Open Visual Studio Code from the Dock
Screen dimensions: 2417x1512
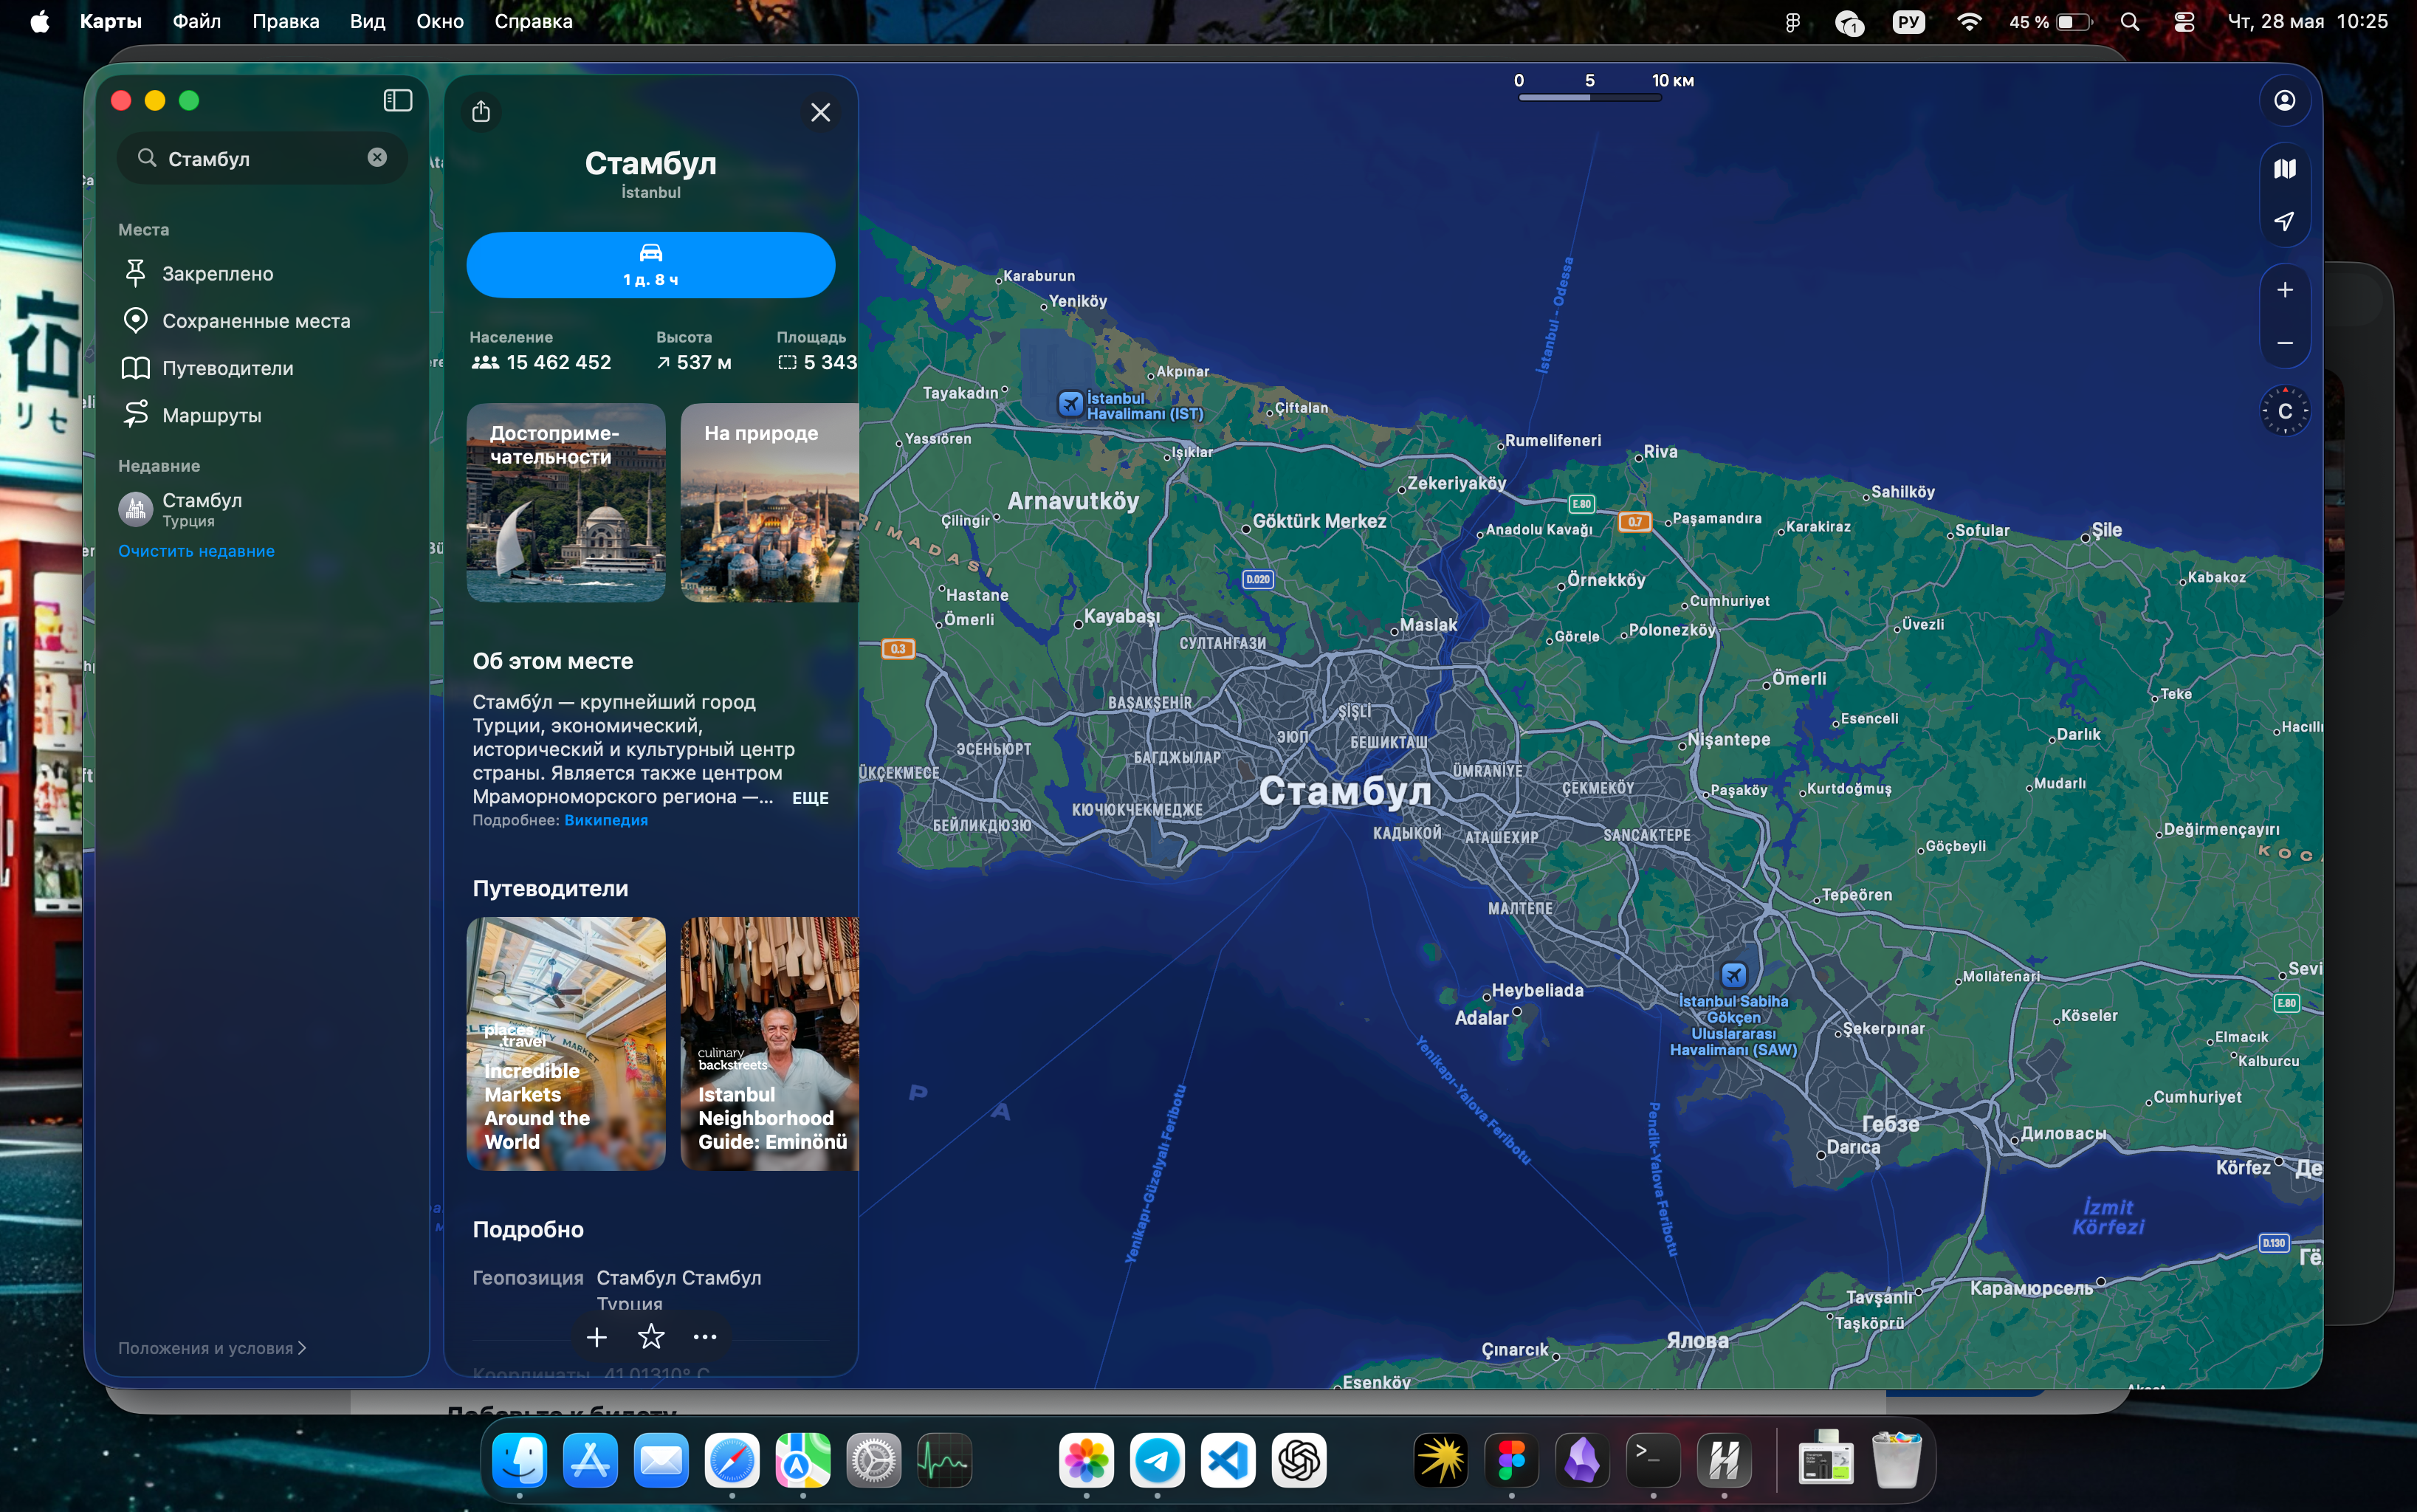point(1228,1459)
